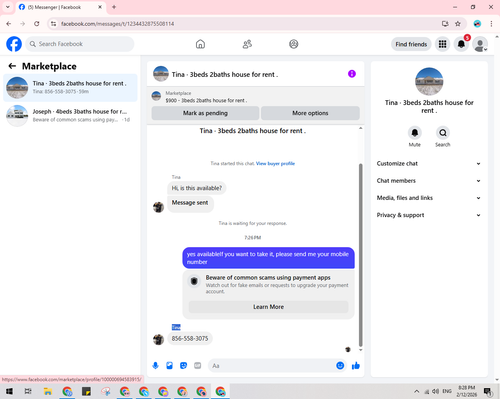Click the 'Hi, is this available?' message
Image resolution: width=500 pixels, height=399 pixels.
pyautogui.click(x=197, y=188)
